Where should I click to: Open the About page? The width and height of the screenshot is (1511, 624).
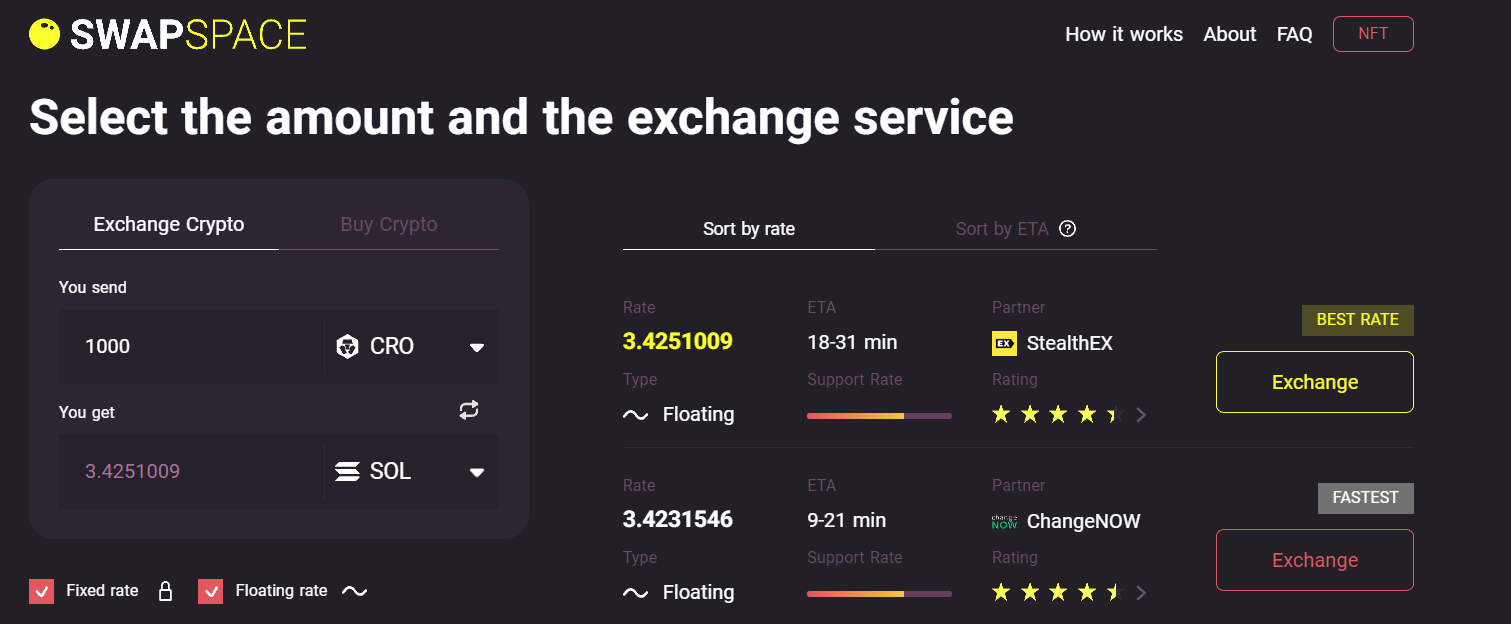point(1230,34)
